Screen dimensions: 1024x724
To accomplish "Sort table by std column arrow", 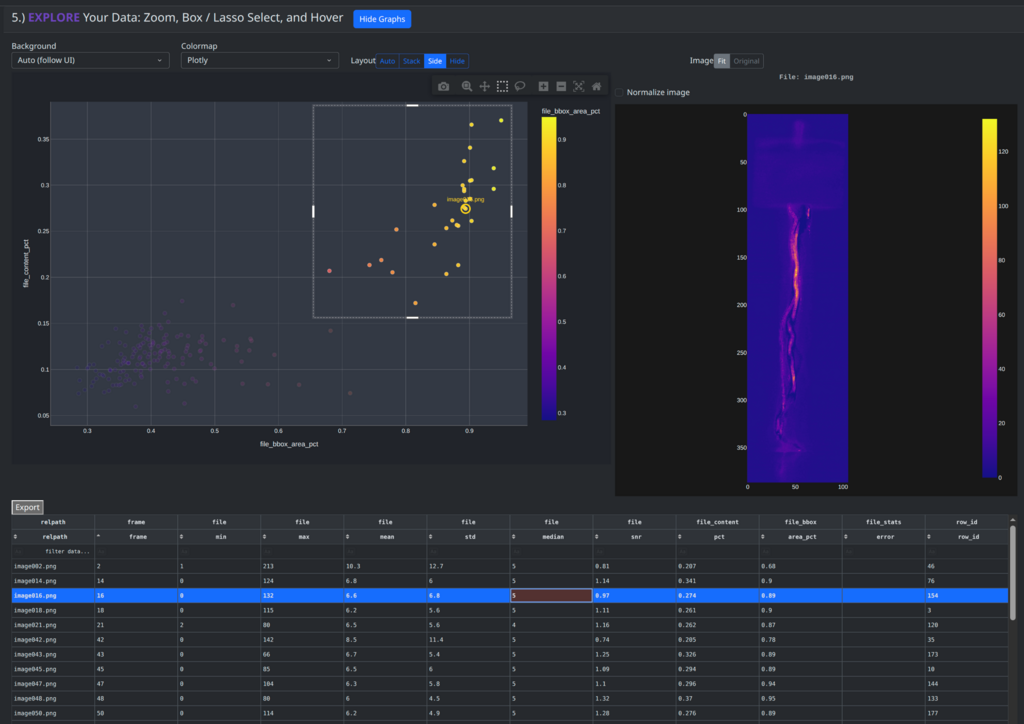I will click(x=430, y=537).
